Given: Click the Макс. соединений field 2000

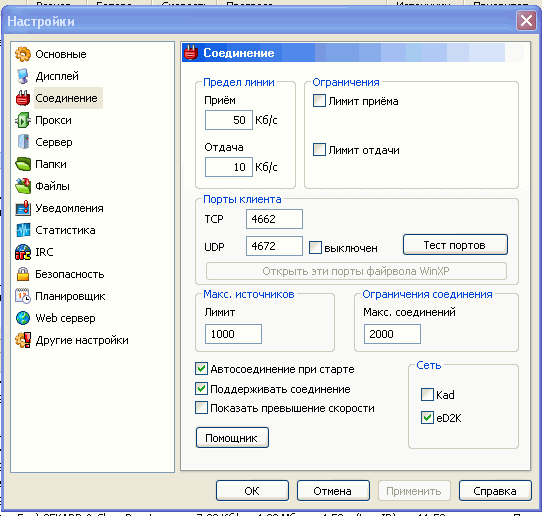Looking at the screenshot, I should [392, 334].
